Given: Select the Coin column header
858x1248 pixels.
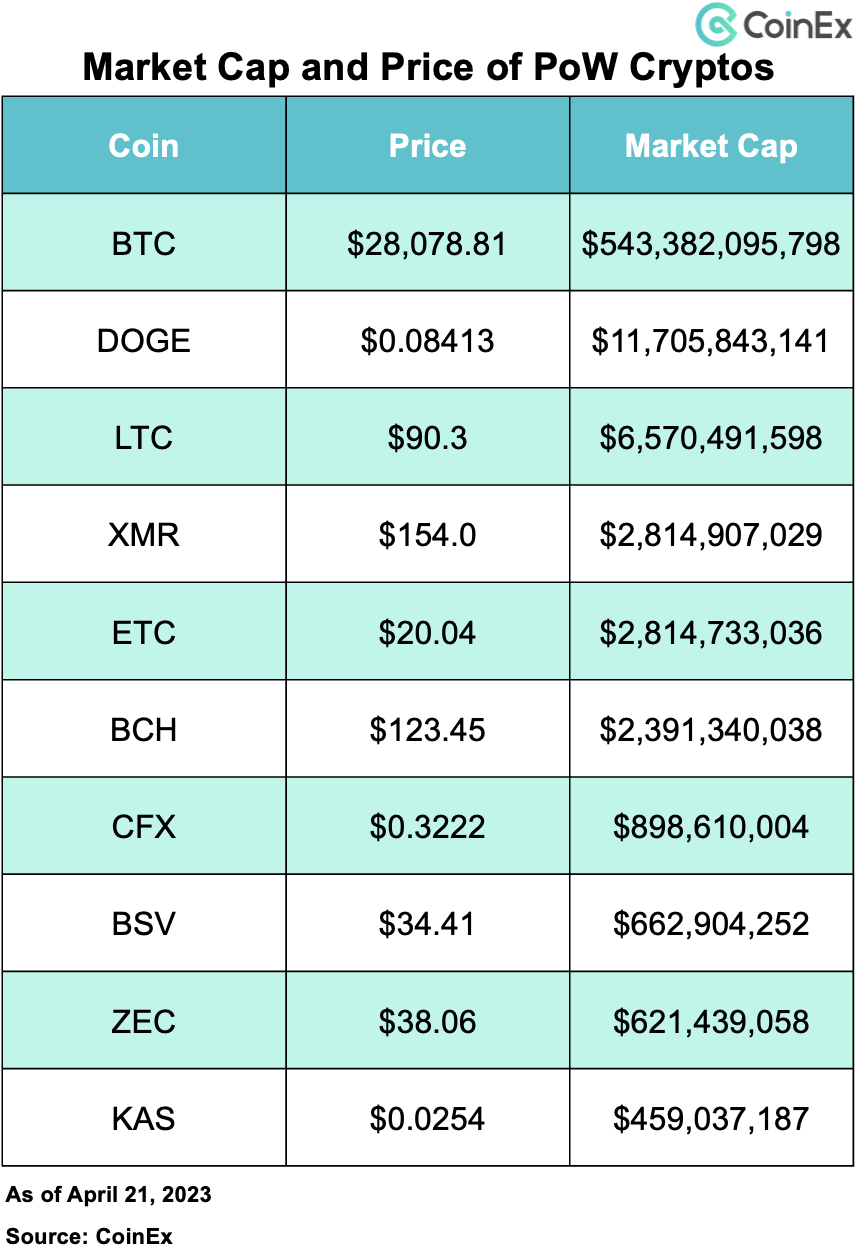Looking at the screenshot, I should click(x=144, y=146).
